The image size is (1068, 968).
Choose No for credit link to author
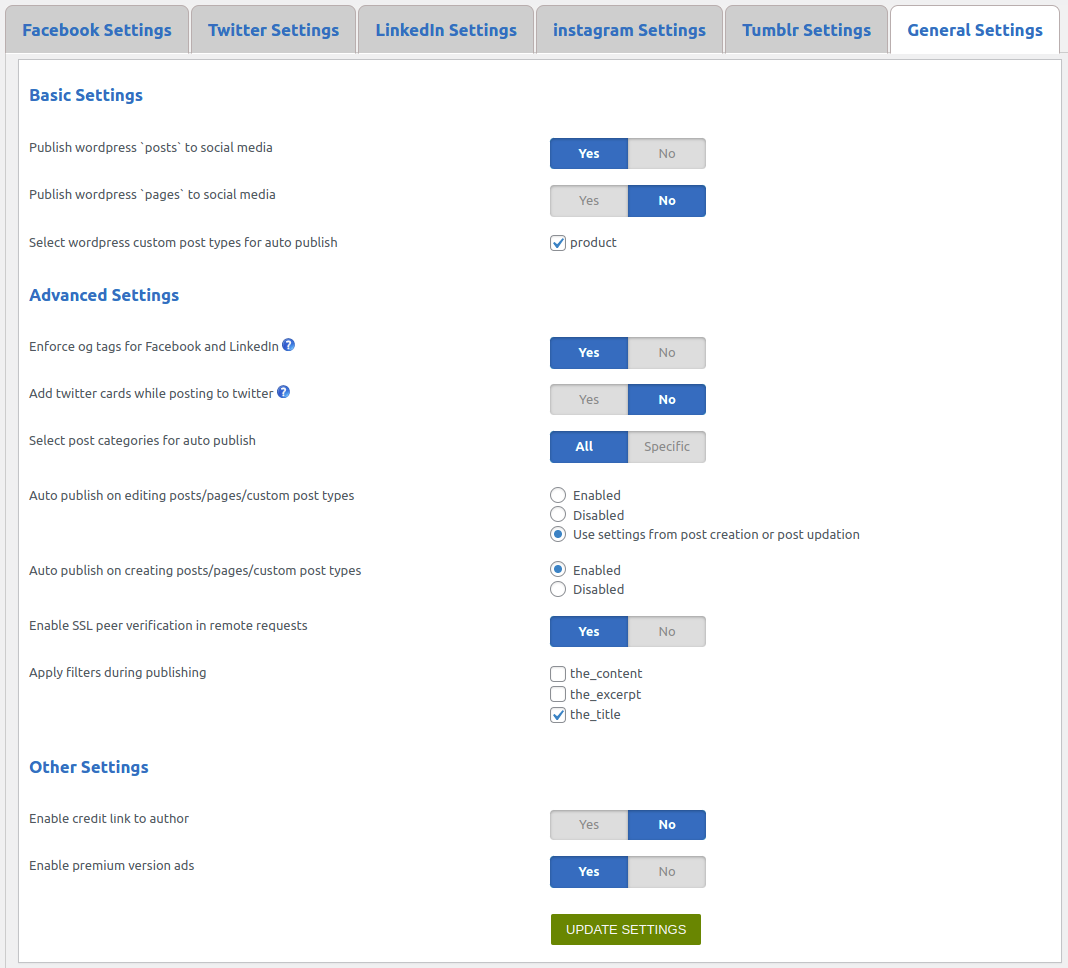pyautogui.click(x=667, y=825)
